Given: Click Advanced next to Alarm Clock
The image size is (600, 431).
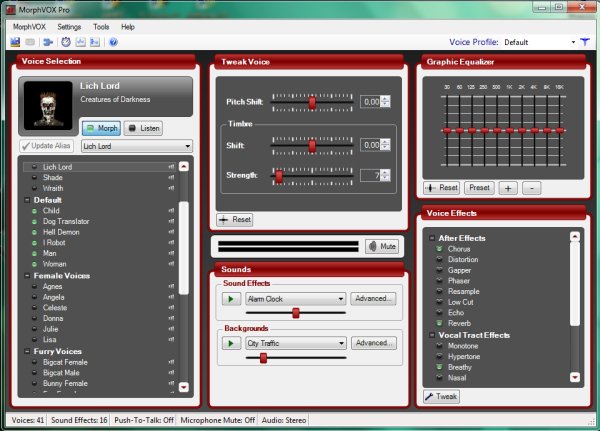Looking at the screenshot, I should (x=373, y=299).
